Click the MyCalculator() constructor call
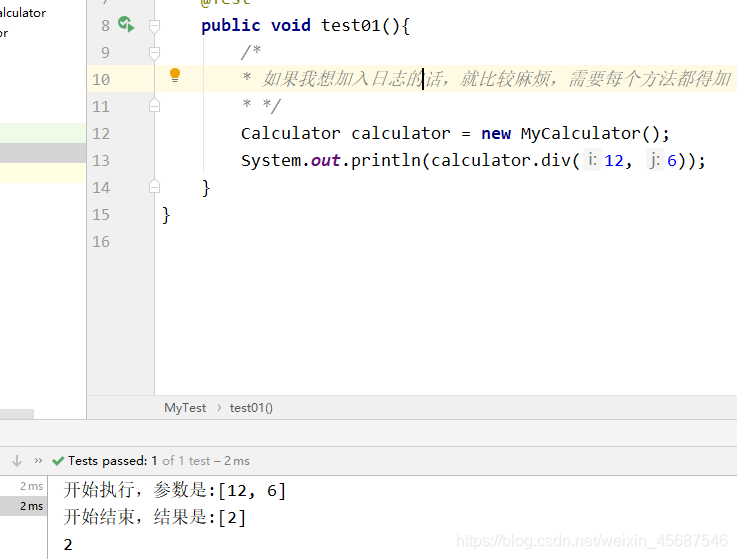The width and height of the screenshot is (737, 559). tap(590, 134)
